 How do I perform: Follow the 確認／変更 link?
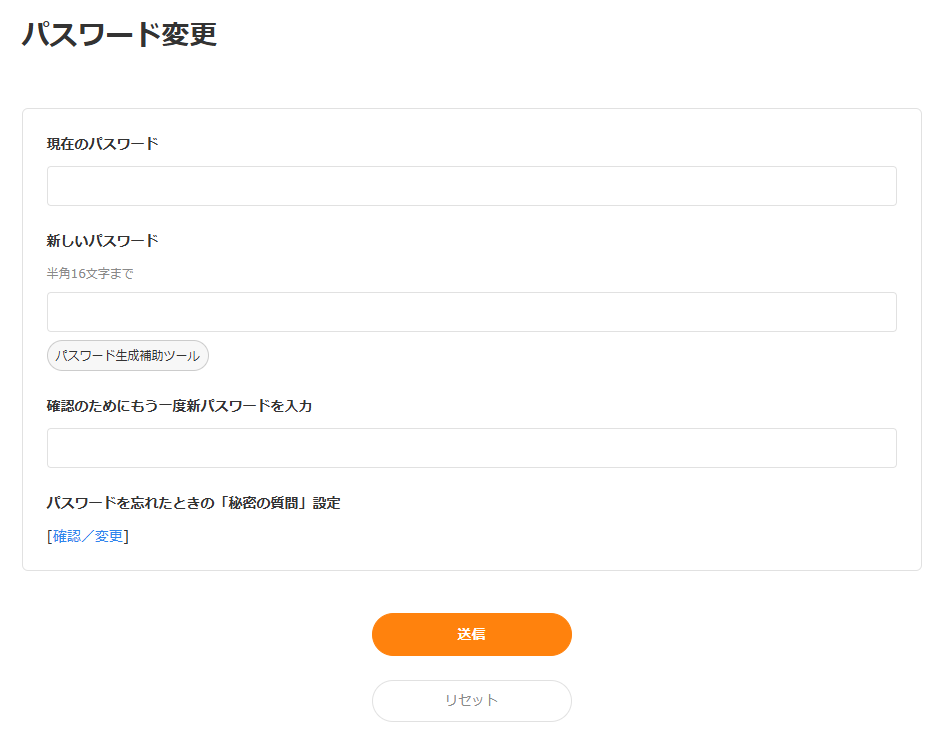pos(88,536)
